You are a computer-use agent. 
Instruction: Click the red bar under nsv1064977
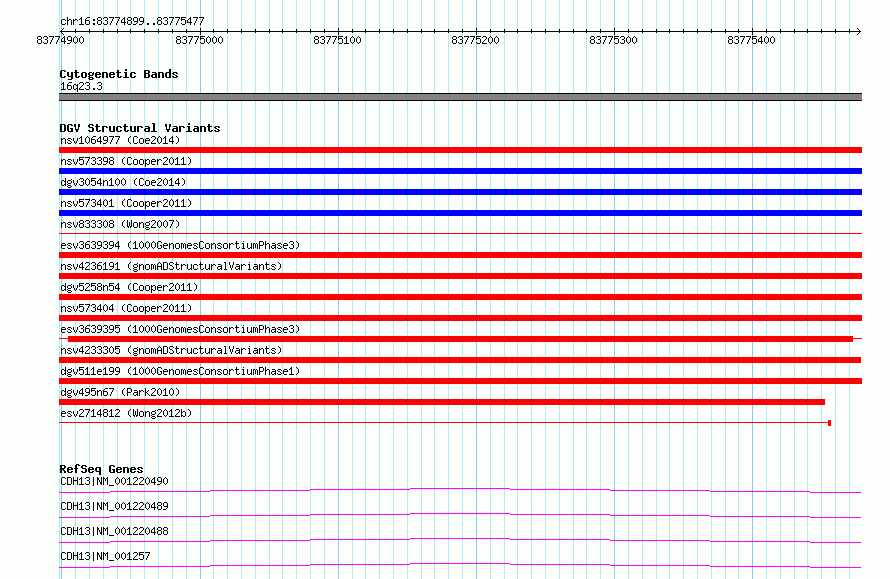pos(460,150)
